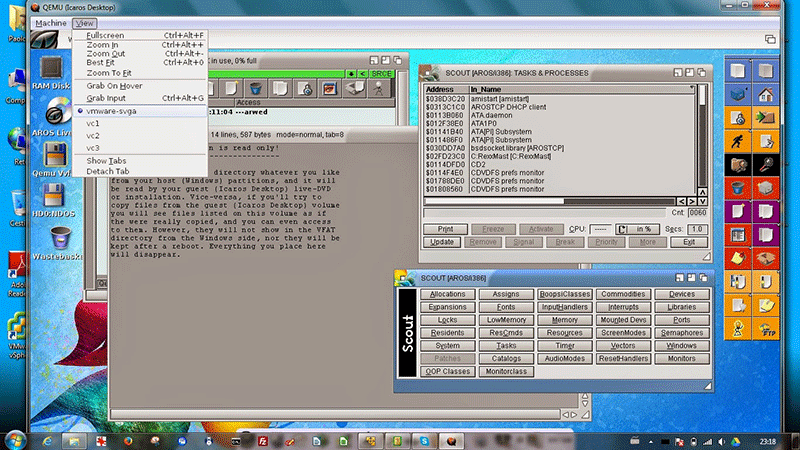
Task: Click Exit button in Tasks window
Action: click(x=689, y=242)
